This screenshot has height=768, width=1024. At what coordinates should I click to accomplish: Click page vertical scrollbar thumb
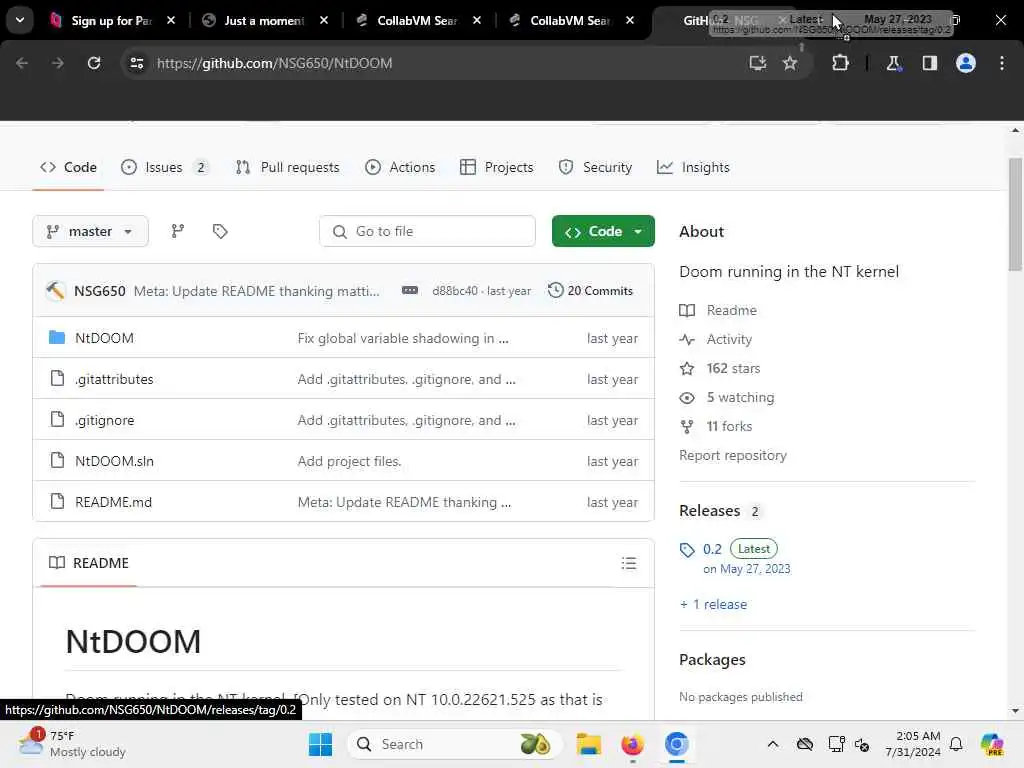1015,214
